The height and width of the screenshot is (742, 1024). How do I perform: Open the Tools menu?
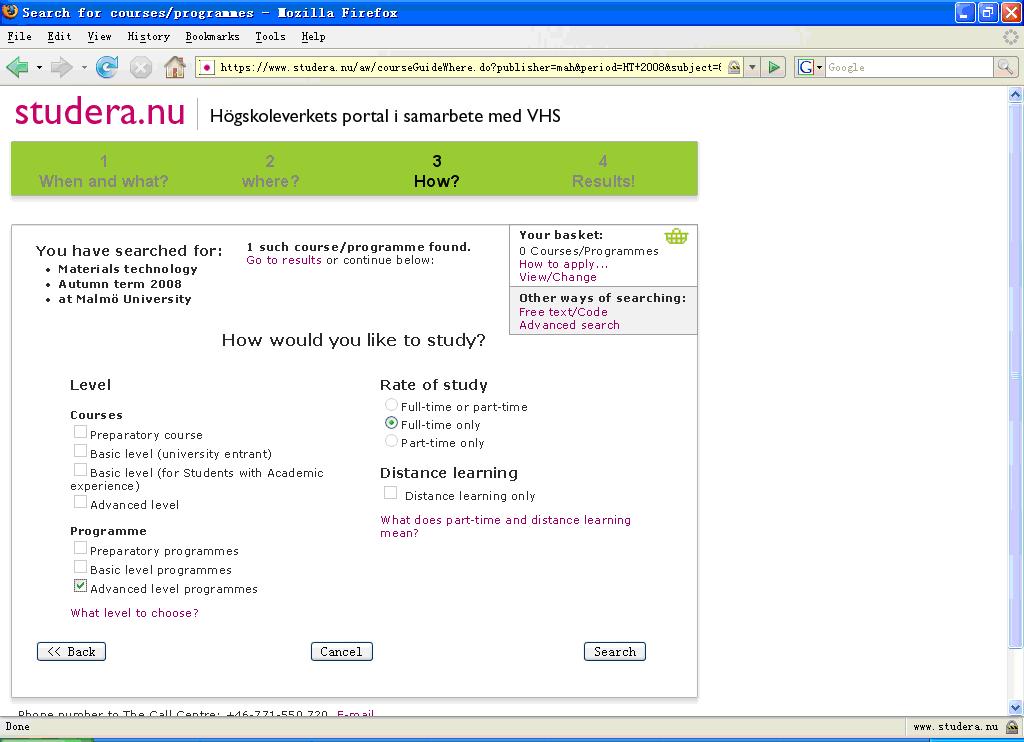tap(270, 37)
